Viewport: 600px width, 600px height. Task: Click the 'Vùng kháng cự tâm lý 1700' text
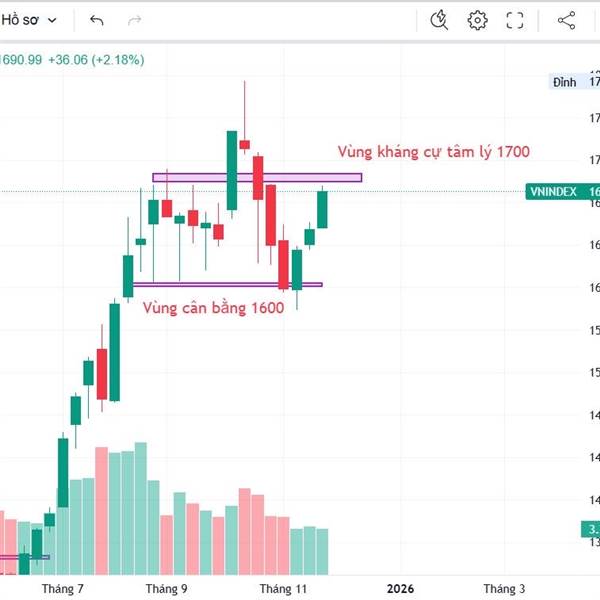[433, 152]
